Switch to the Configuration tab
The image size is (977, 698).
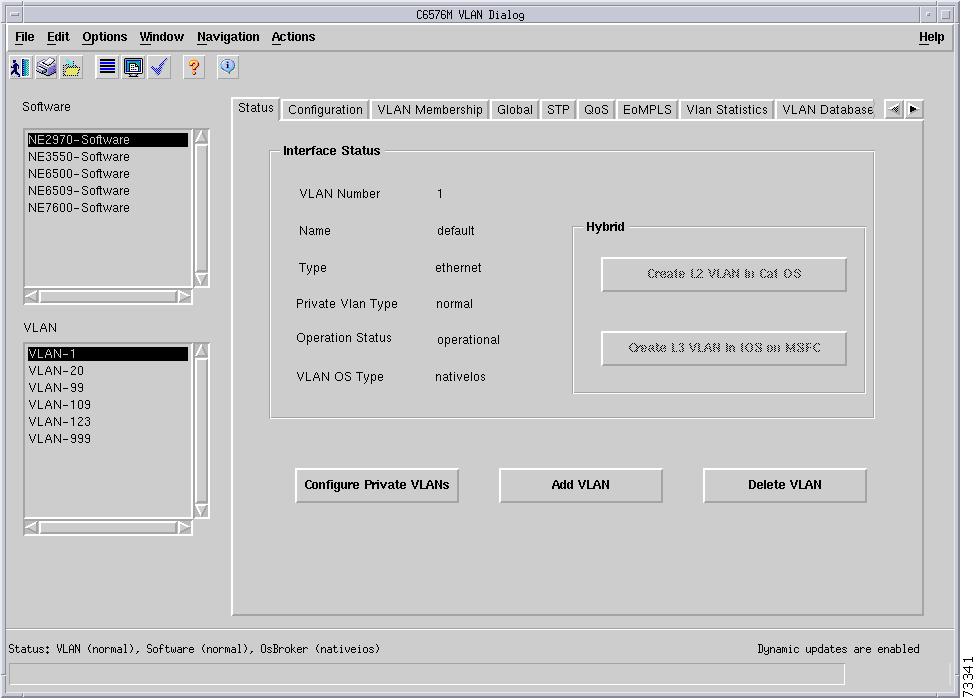click(325, 110)
